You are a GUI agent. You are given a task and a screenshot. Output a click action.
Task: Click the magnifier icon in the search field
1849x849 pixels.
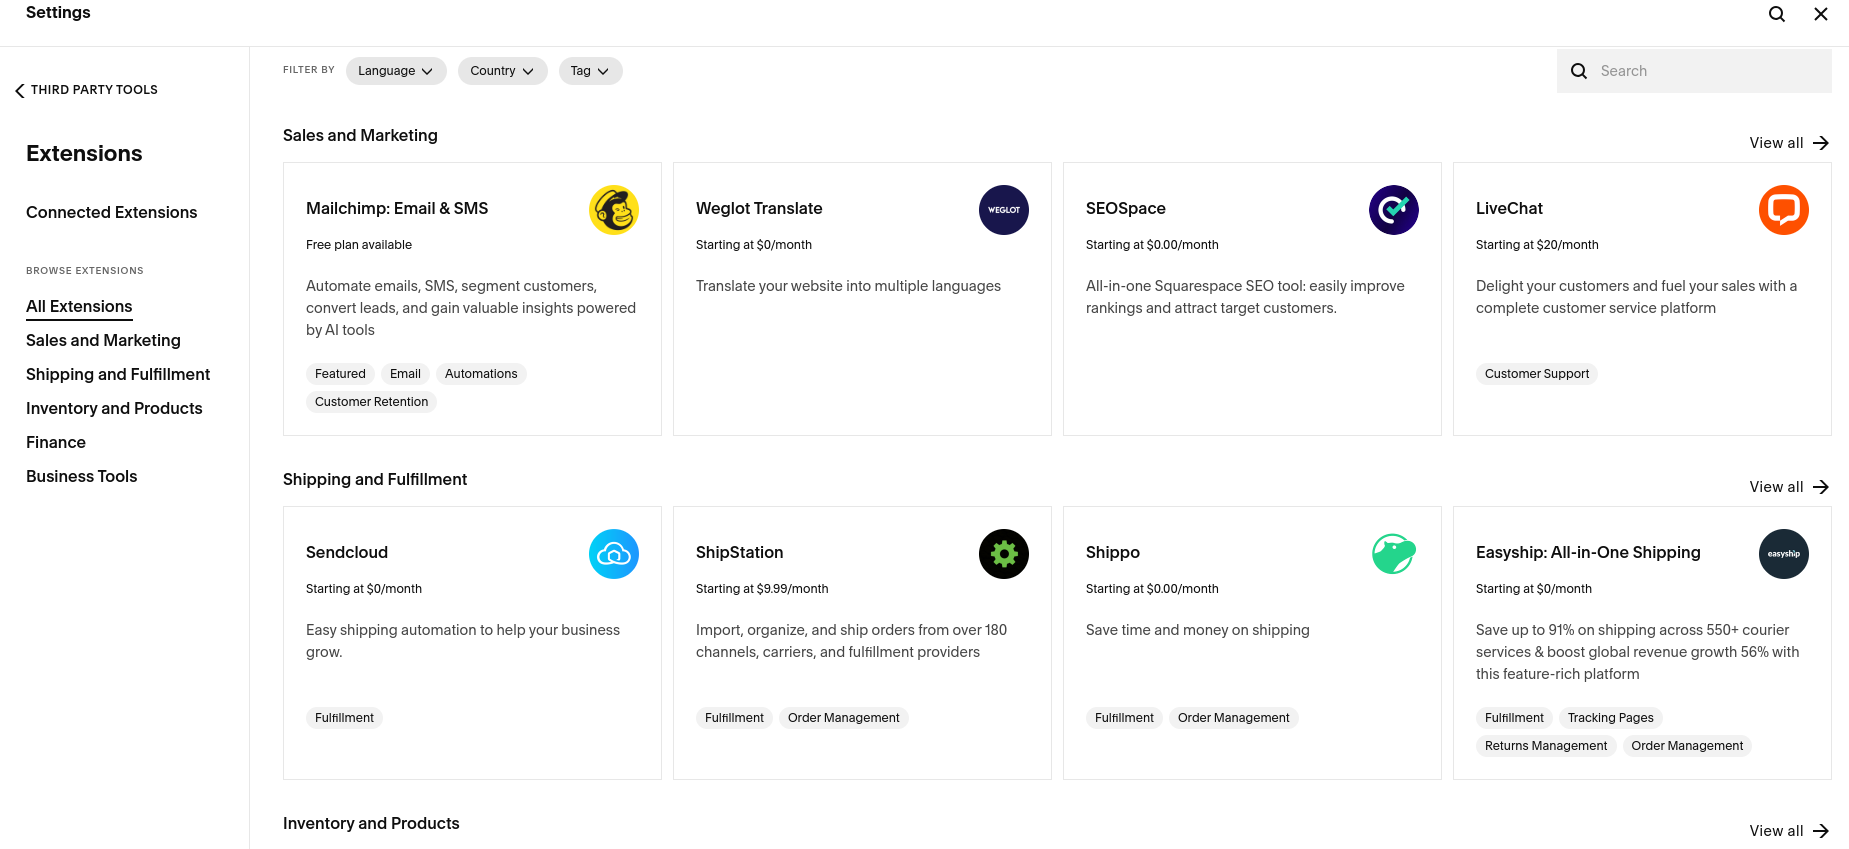[x=1579, y=71]
